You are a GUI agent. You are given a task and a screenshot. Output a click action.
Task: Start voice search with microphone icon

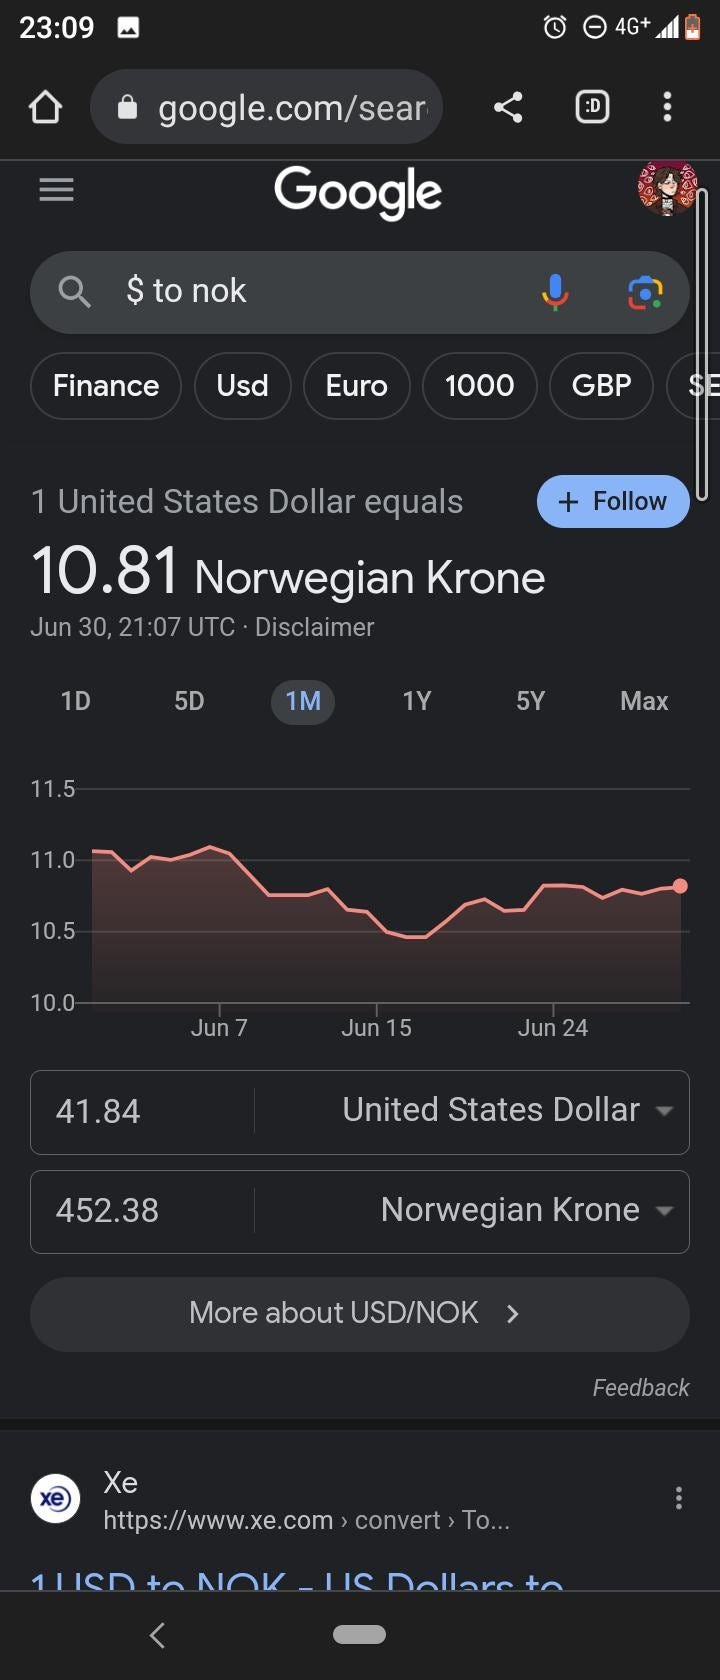click(x=555, y=292)
